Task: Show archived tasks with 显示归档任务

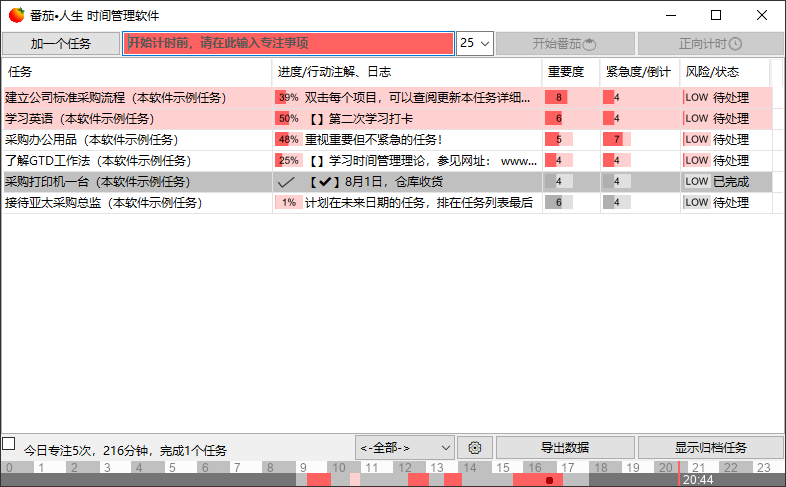Action: tap(710, 447)
